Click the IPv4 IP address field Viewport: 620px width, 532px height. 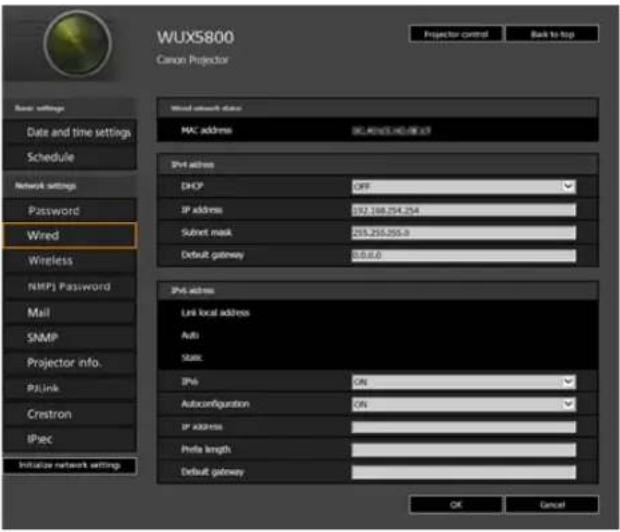tap(463, 210)
